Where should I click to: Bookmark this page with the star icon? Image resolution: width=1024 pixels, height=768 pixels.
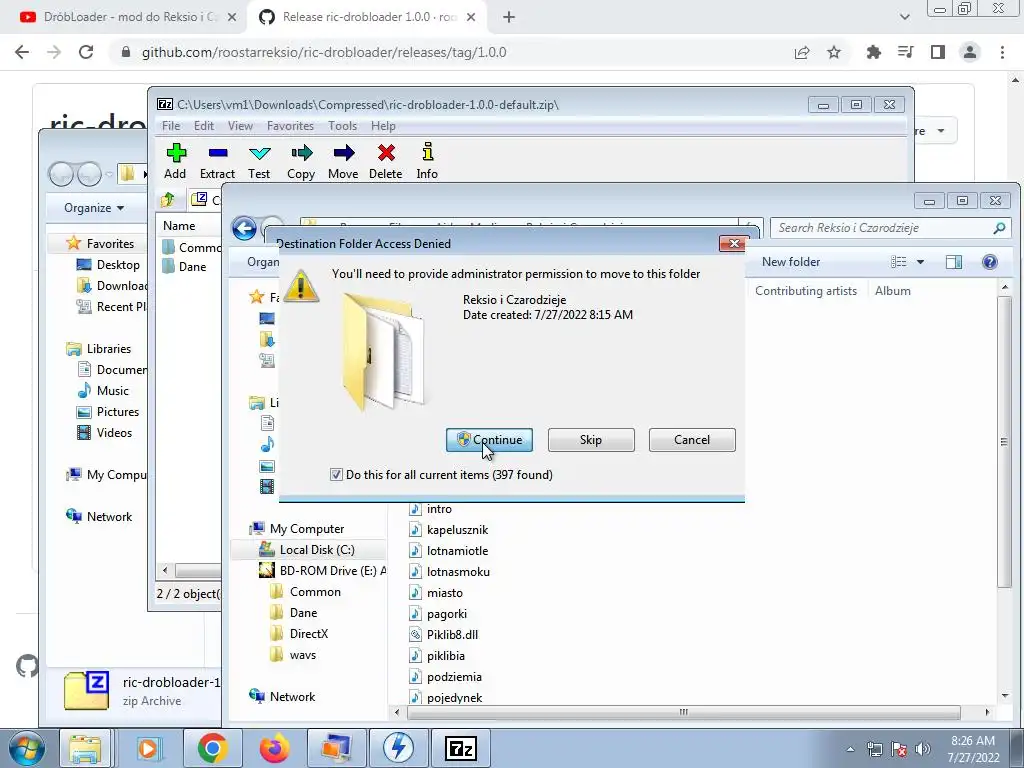click(x=834, y=52)
